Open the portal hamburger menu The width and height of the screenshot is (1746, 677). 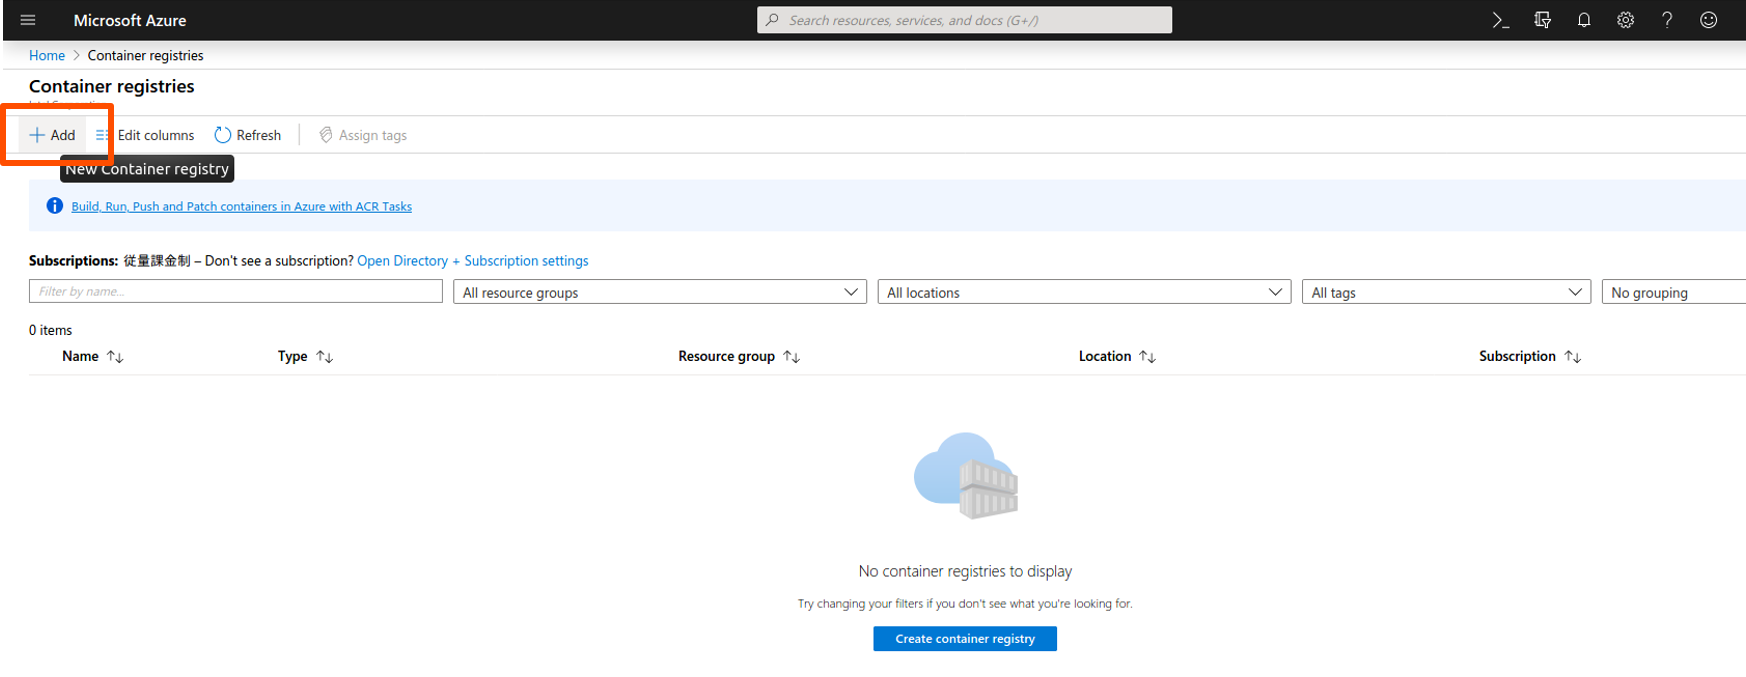tap(28, 20)
